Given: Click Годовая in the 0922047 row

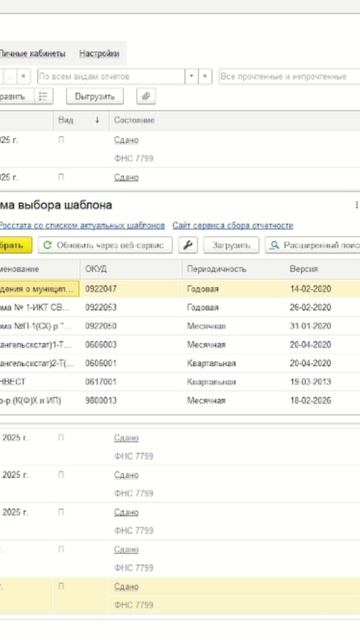Looking at the screenshot, I should [x=203, y=289].
